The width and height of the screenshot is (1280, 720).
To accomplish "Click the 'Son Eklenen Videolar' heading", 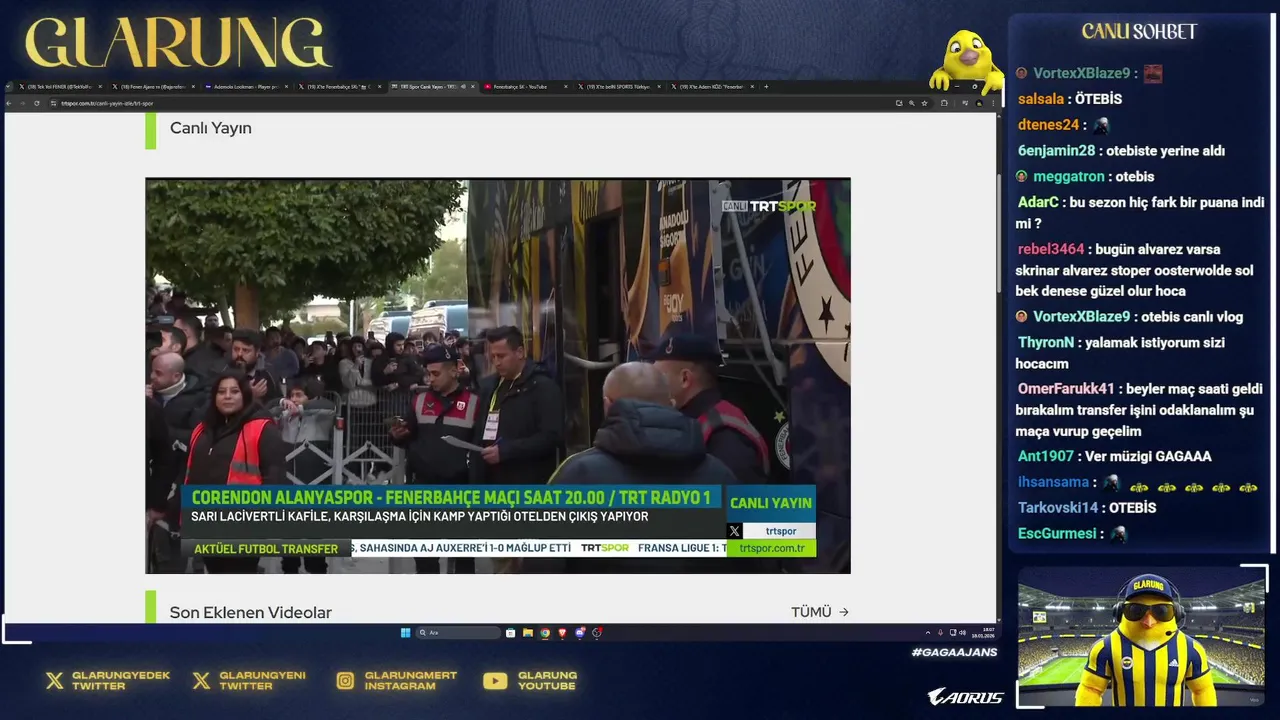I will tap(250, 612).
